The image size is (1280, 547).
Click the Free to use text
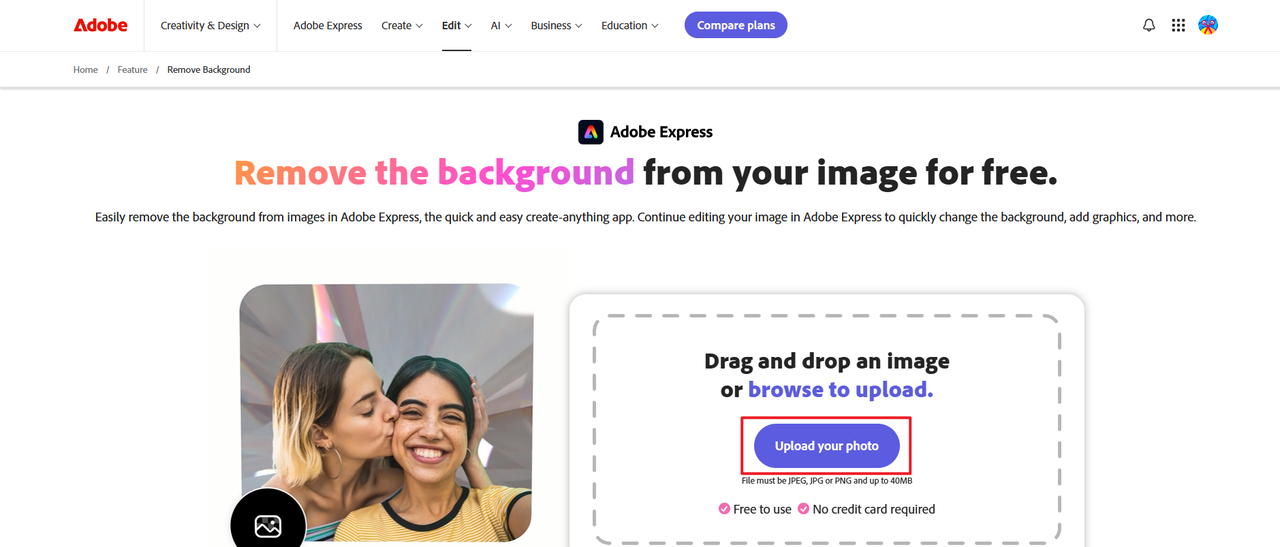[x=762, y=509]
